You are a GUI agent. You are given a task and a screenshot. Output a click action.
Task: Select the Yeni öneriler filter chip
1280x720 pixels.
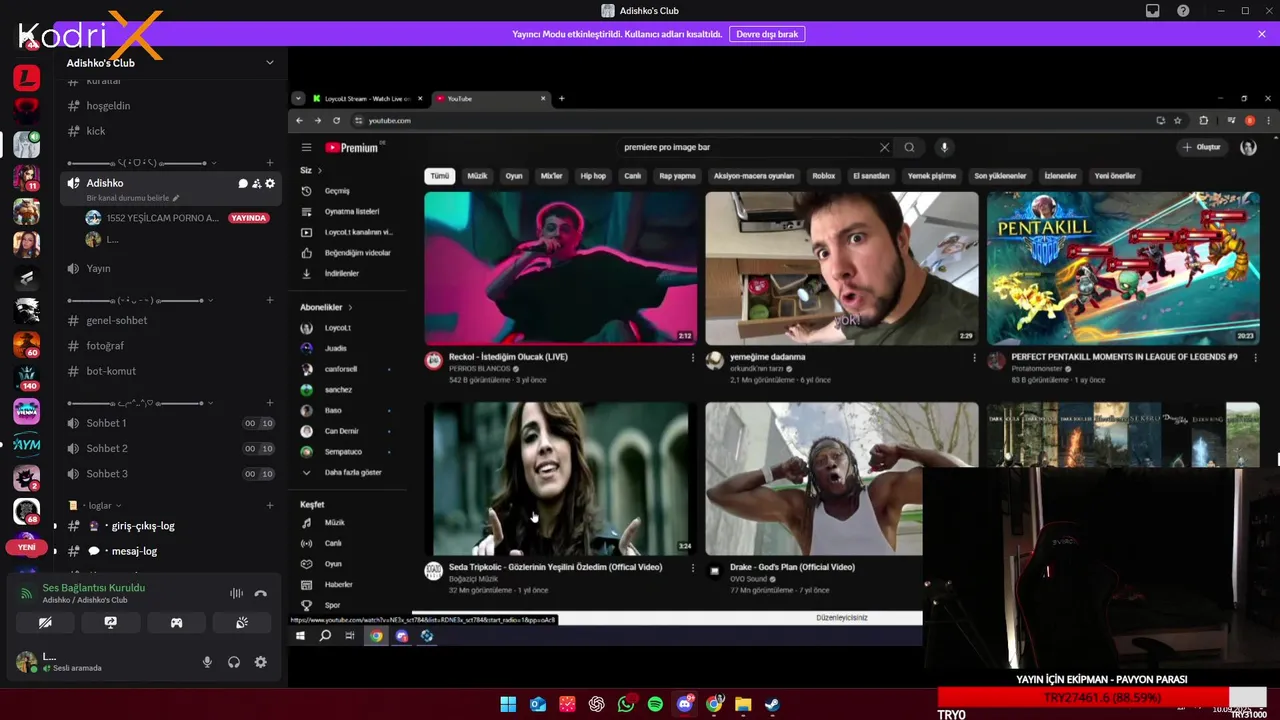coord(1115,176)
